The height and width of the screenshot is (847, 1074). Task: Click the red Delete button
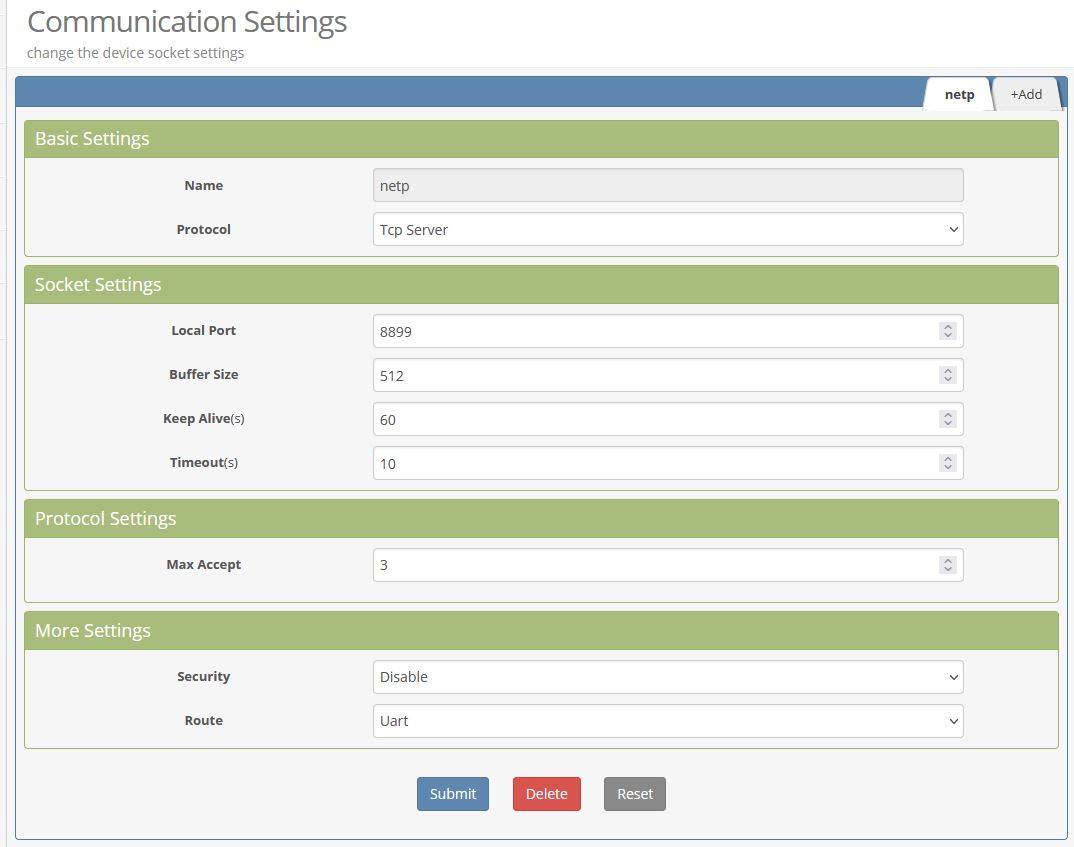(x=546, y=794)
